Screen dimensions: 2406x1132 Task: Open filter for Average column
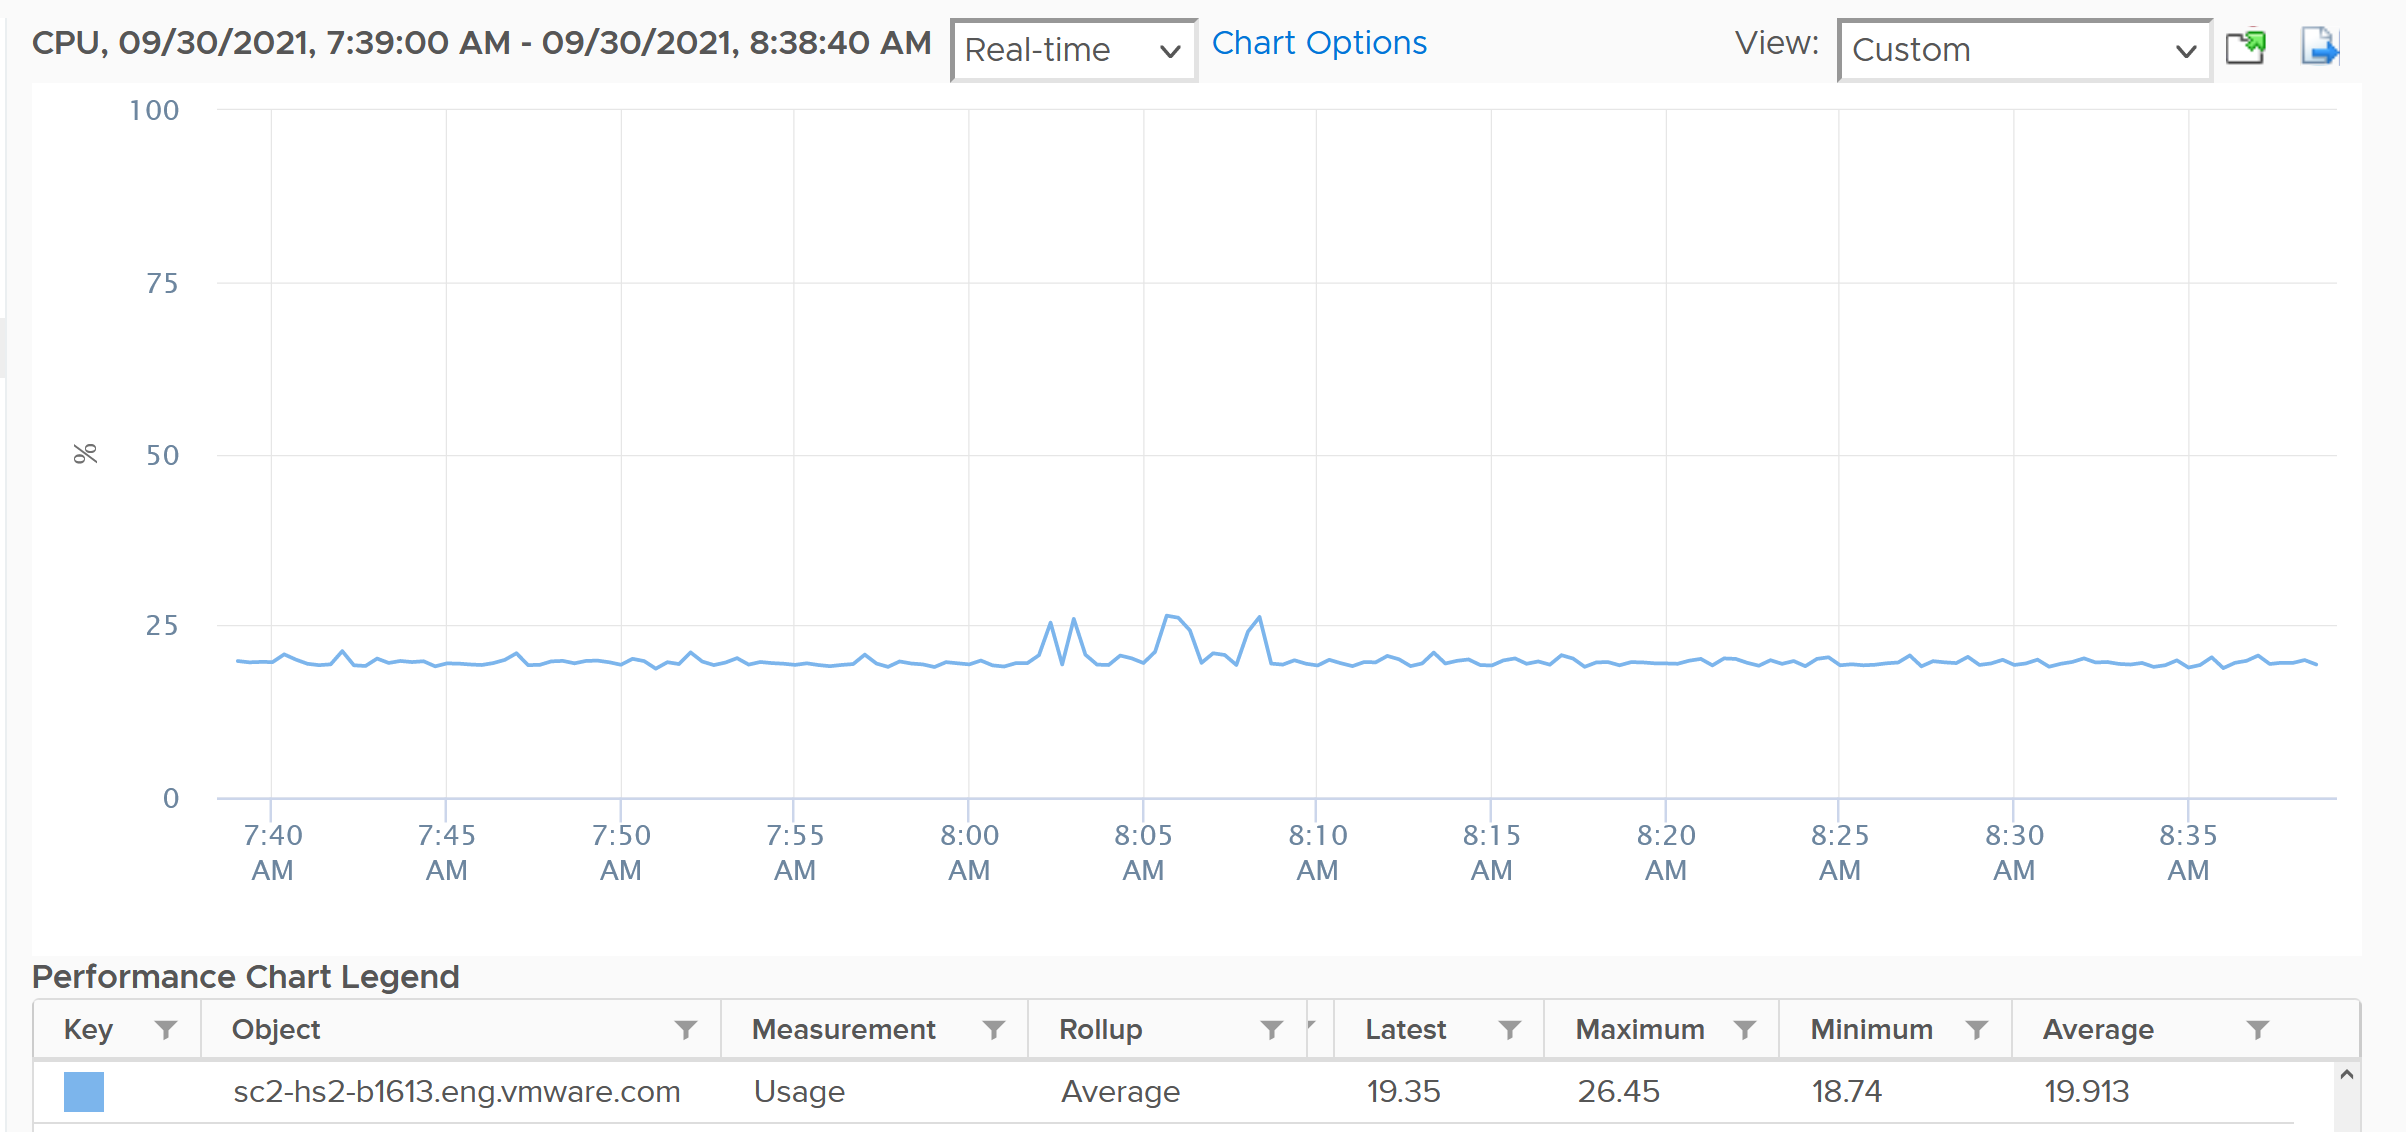[2258, 1029]
